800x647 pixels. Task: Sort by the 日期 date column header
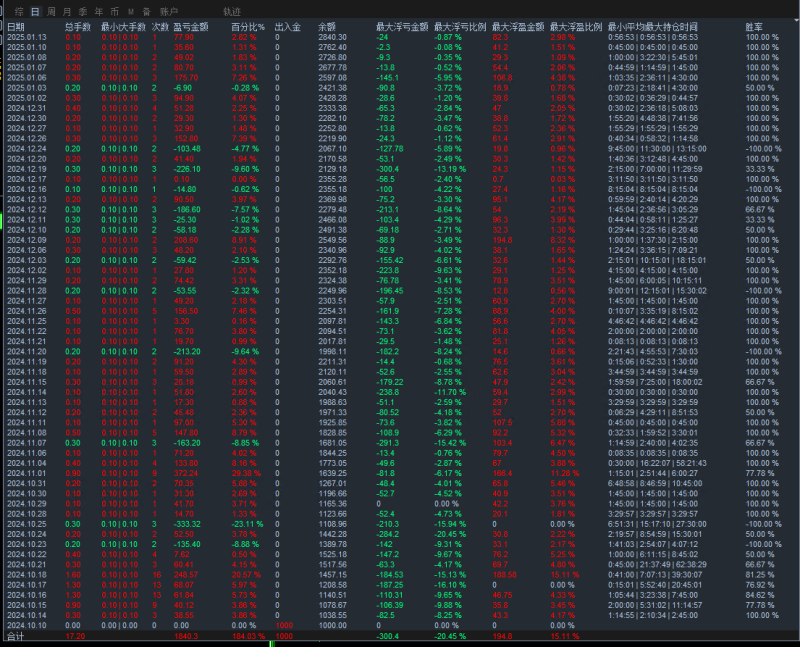(17, 26)
